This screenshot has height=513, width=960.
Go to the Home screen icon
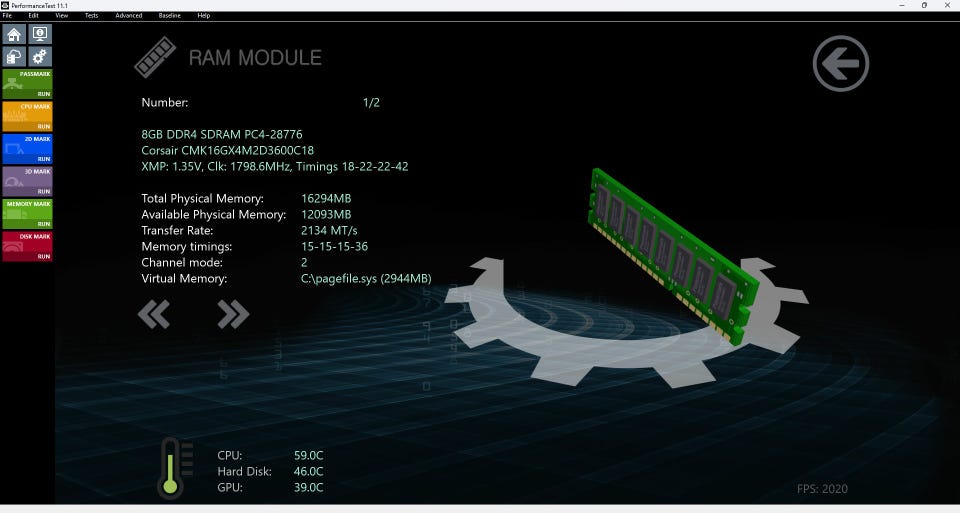[x=14, y=34]
